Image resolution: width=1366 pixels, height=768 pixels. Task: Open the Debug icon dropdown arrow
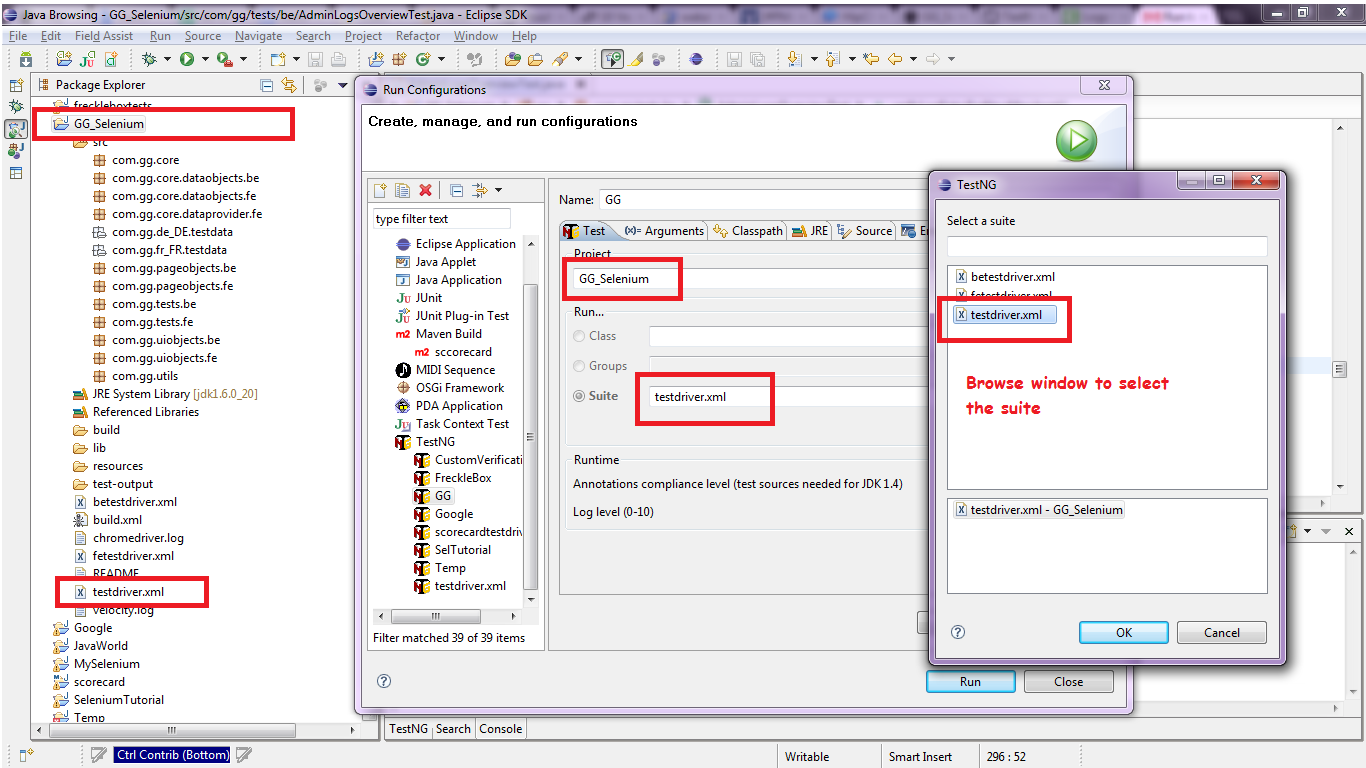point(167,60)
